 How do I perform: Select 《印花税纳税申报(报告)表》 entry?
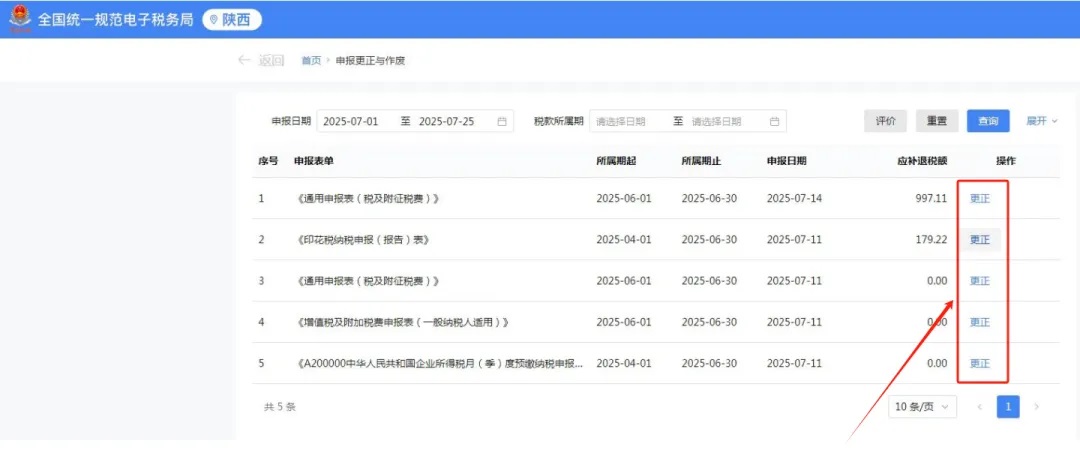click(x=362, y=240)
